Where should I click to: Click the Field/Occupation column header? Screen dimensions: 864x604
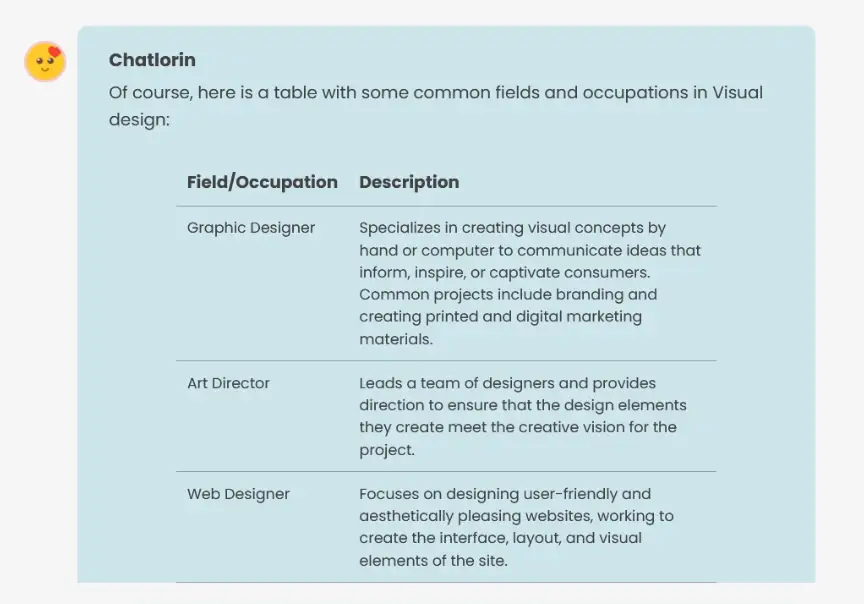click(262, 182)
